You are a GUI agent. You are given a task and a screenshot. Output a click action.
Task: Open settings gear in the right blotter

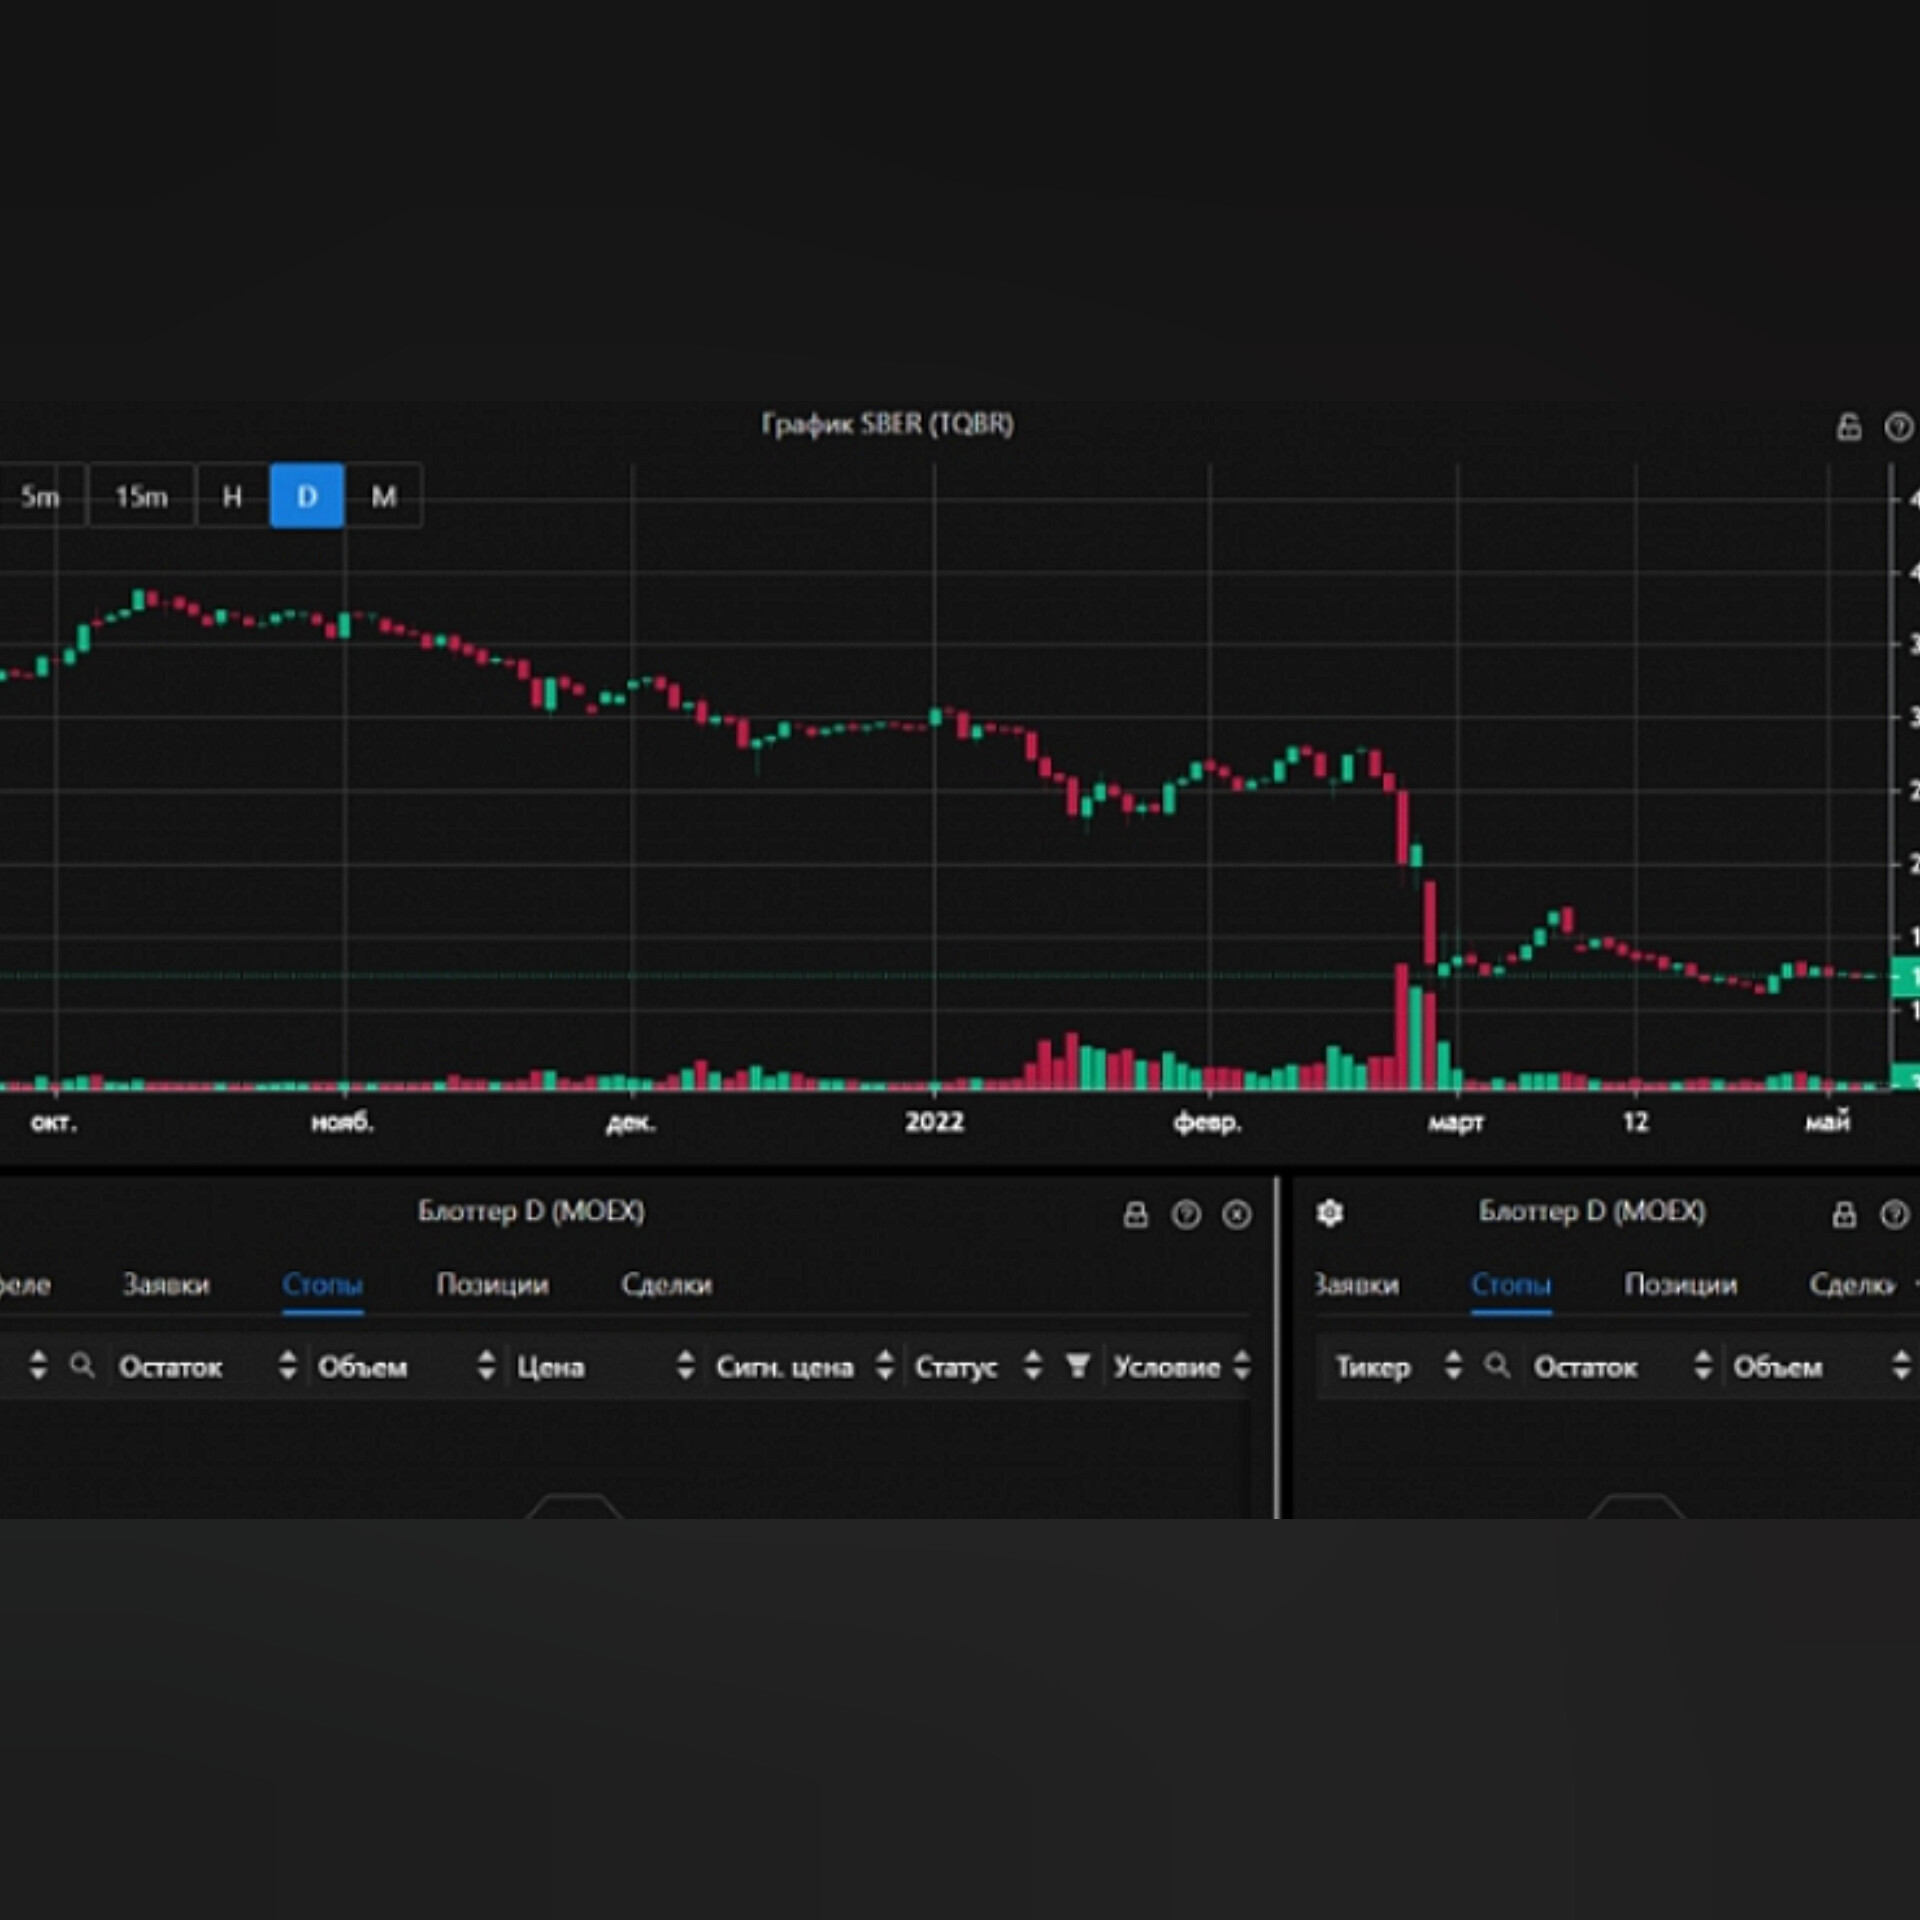[x=1330, y=1213]
